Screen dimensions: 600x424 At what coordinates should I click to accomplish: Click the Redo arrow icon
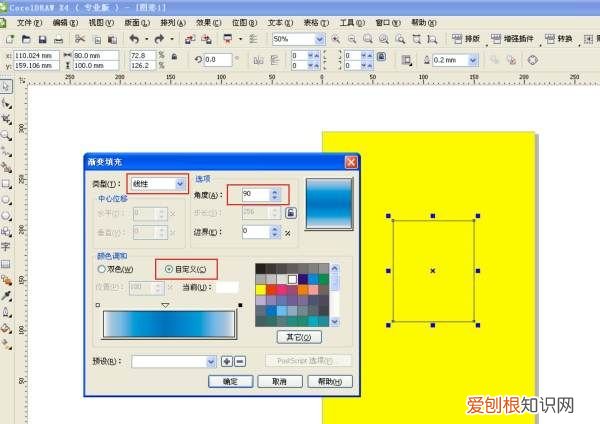[x=159, y=39]
